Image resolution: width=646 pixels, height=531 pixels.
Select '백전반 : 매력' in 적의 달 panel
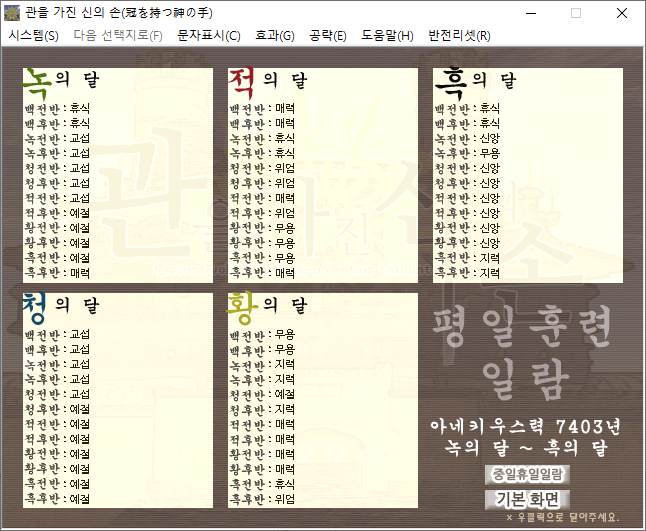[262, 109]
